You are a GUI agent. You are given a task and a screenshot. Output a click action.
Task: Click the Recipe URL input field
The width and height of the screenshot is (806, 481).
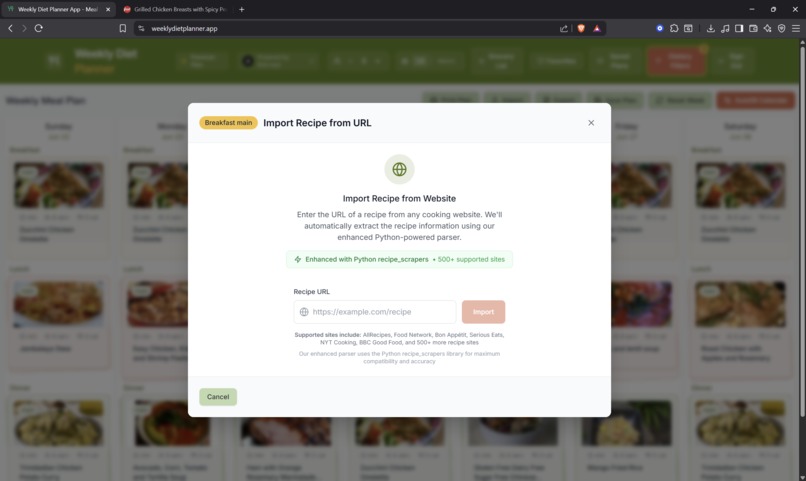click(x=375, y=312)
